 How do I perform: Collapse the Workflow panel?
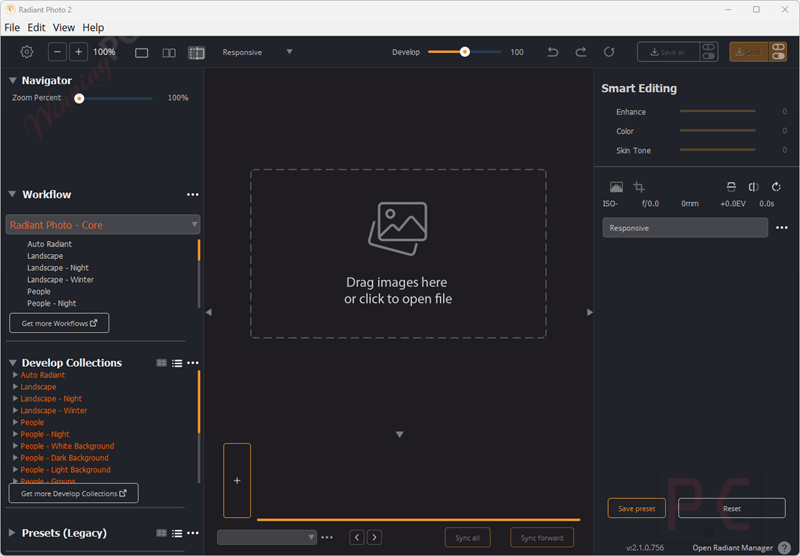pyautogui.click(x=13, y=194)
